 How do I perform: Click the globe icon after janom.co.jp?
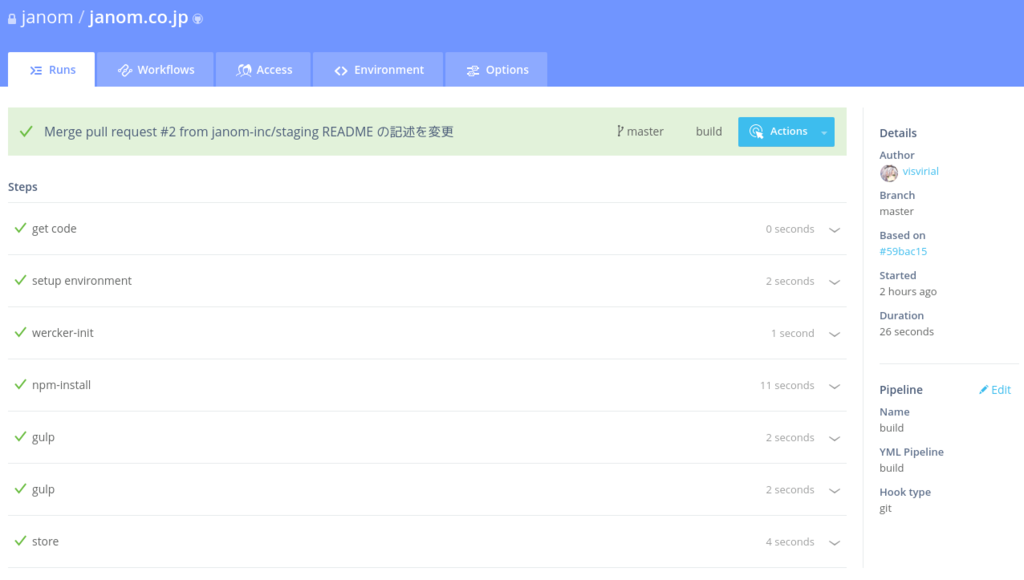pos(196,17)
